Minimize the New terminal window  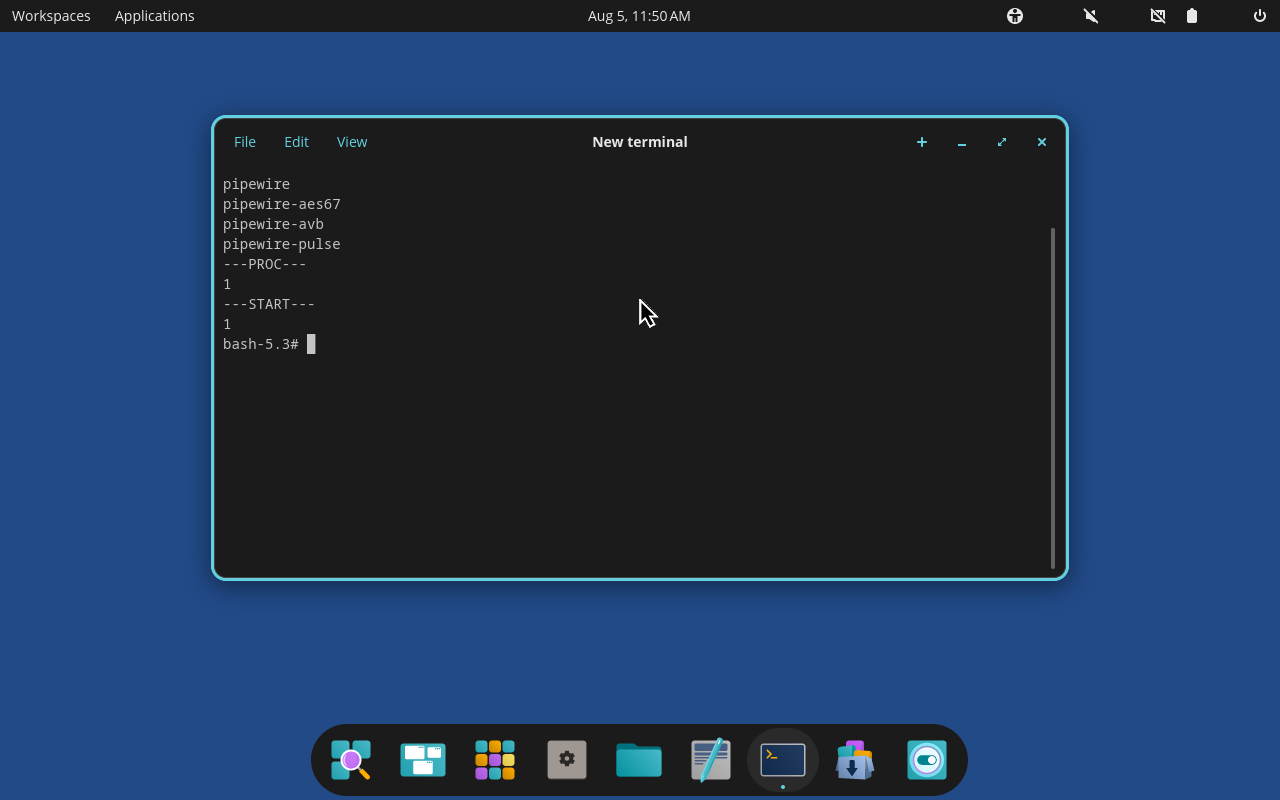[962, 142]
